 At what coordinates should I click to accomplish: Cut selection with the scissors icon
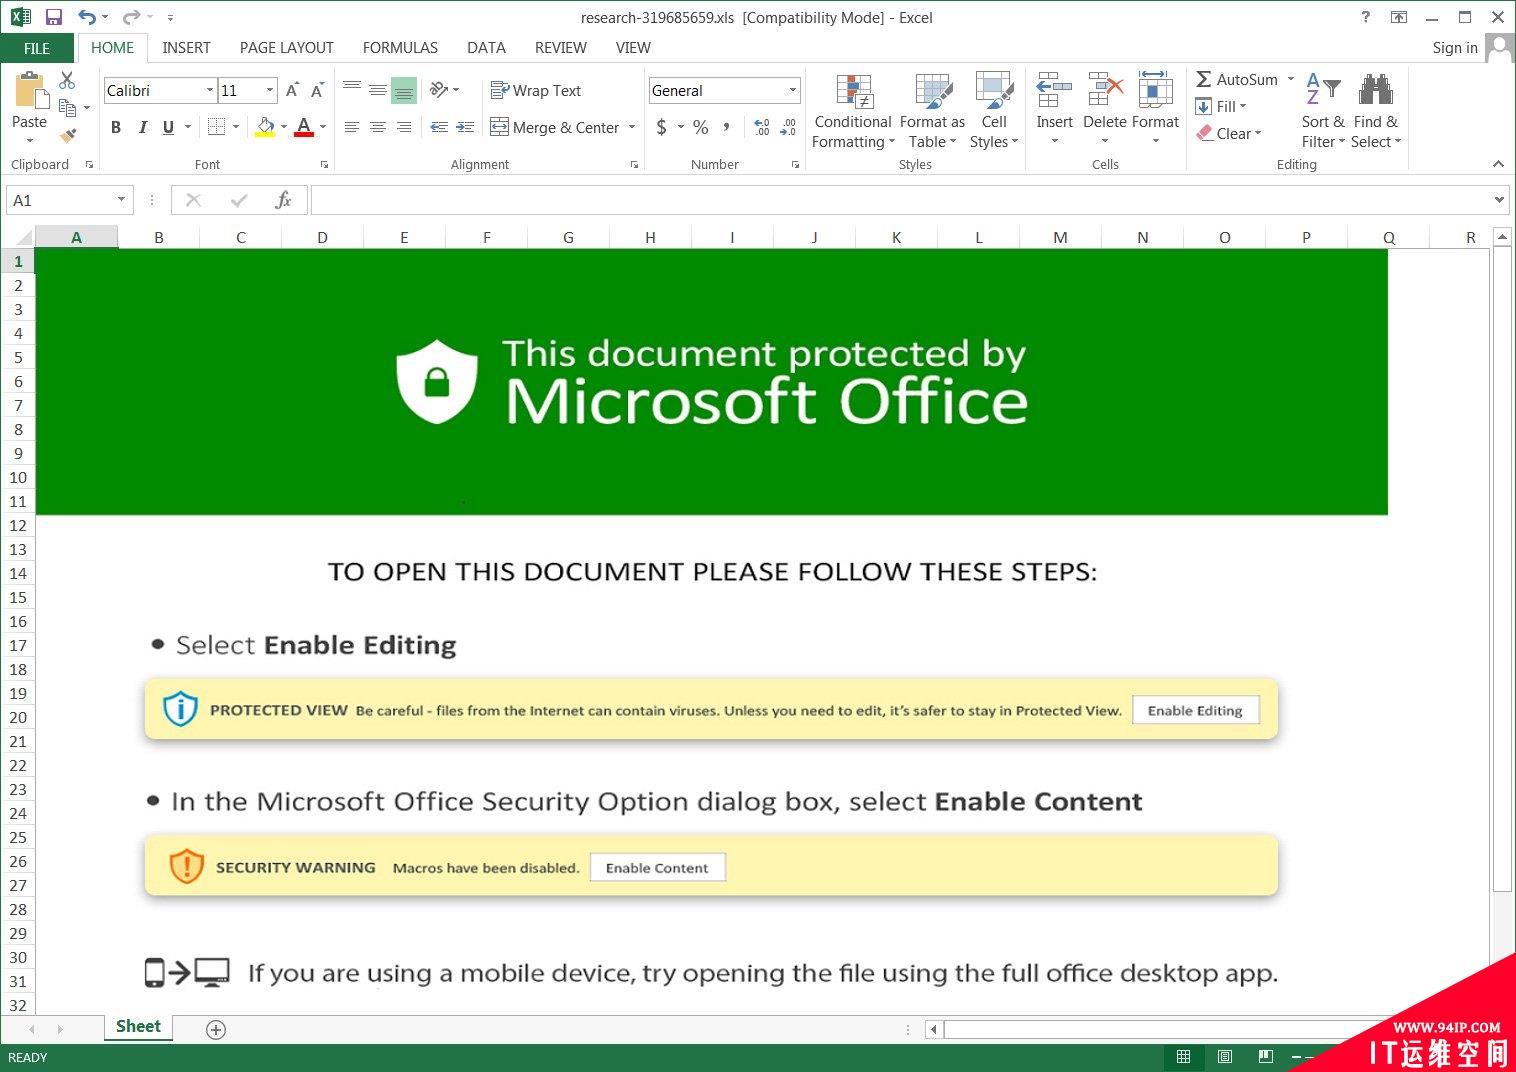[67, 80]
